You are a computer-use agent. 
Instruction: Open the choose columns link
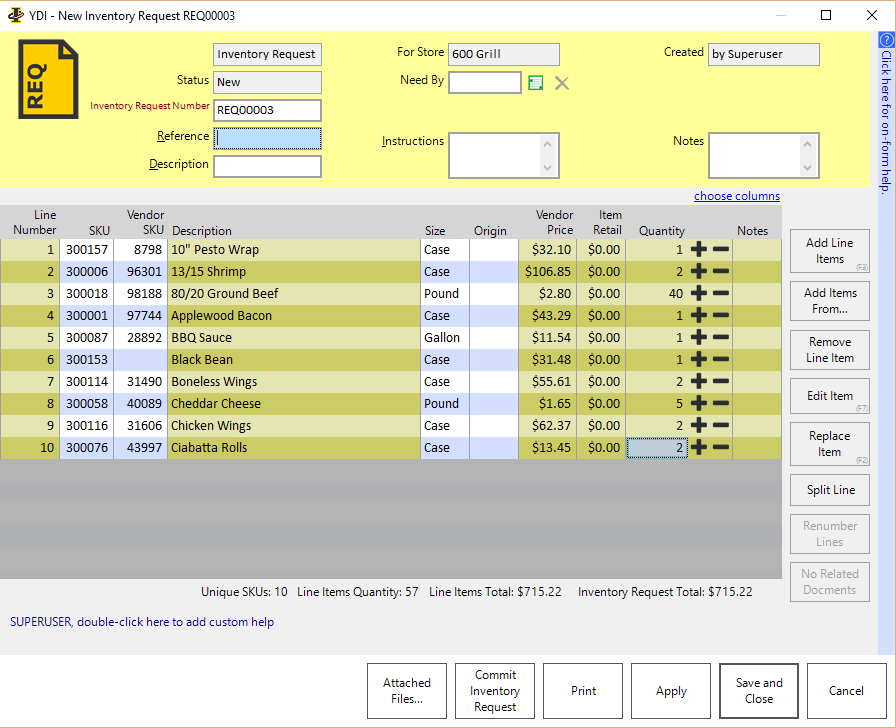[736, 196]
